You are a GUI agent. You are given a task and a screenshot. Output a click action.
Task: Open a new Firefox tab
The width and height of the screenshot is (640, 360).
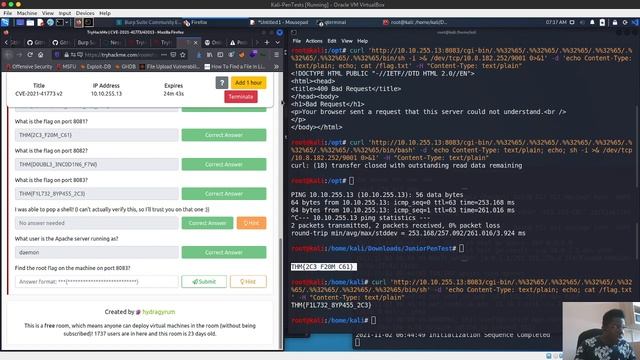tap(267, 42)
